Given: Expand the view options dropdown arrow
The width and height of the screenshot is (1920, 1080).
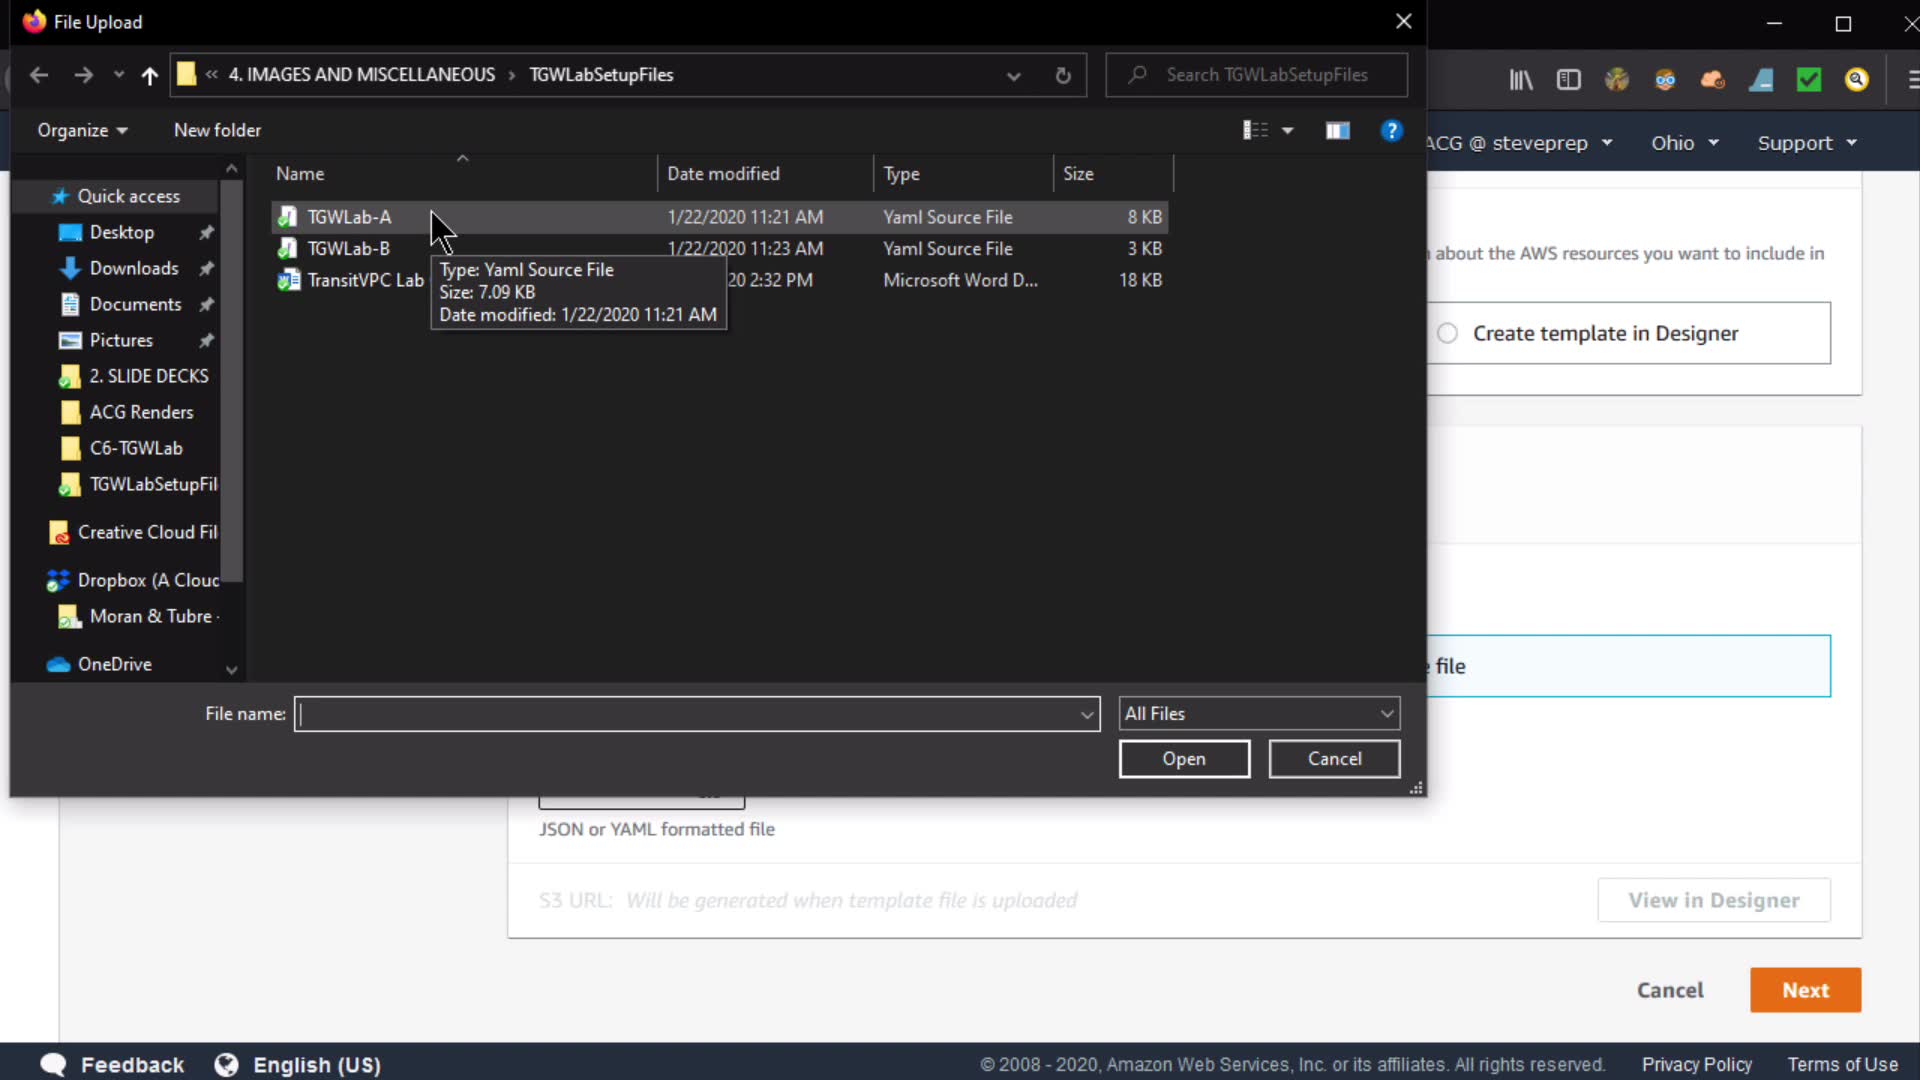Looking at the screenshot, I should (x=1288, y=131).
